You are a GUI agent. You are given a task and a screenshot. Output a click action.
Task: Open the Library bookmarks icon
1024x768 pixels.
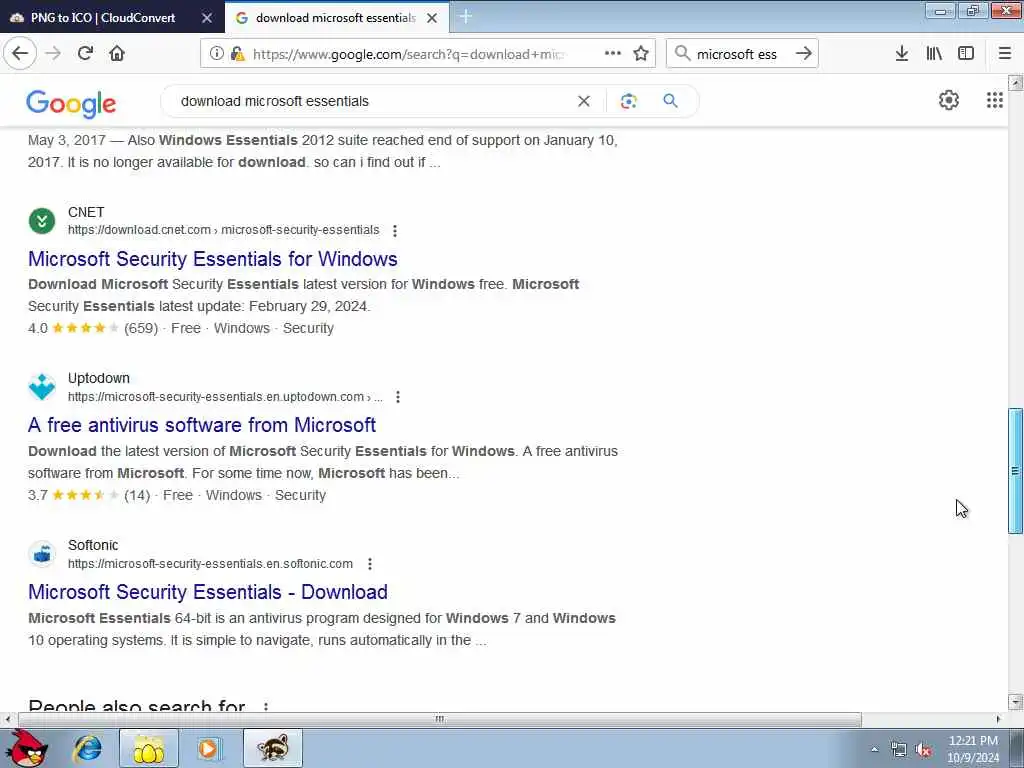click(x=934, y=54)
